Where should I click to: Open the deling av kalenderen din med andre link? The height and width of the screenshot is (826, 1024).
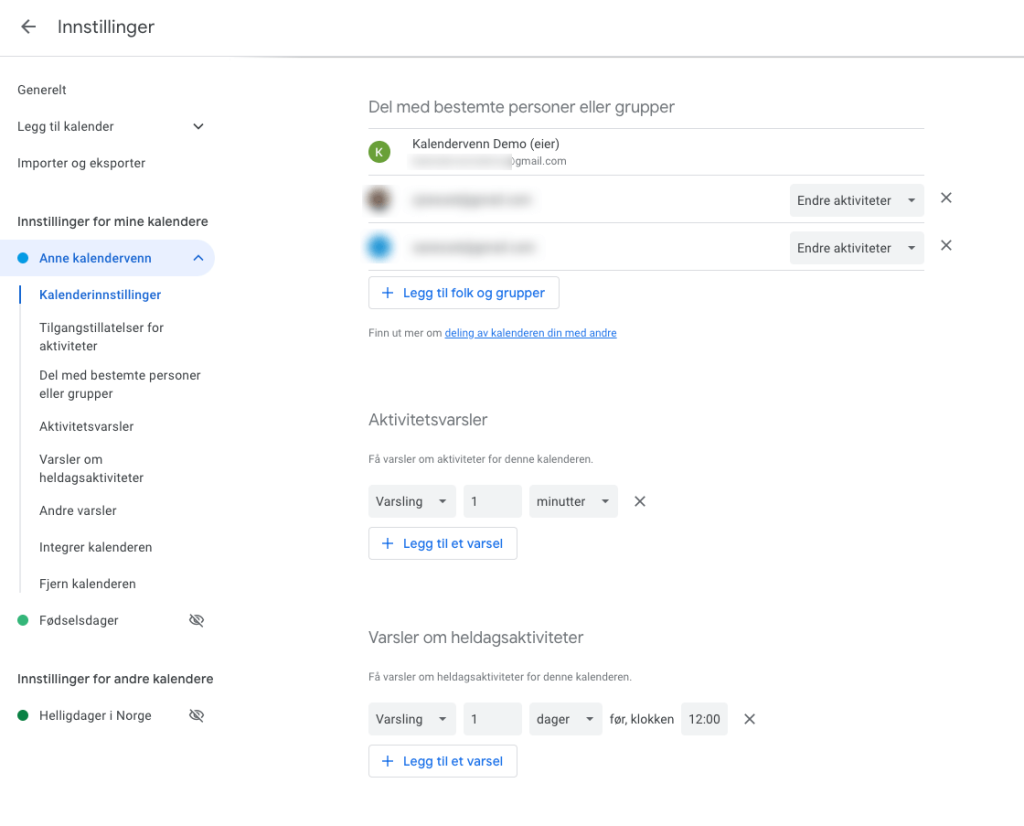(x=530, y=333)
